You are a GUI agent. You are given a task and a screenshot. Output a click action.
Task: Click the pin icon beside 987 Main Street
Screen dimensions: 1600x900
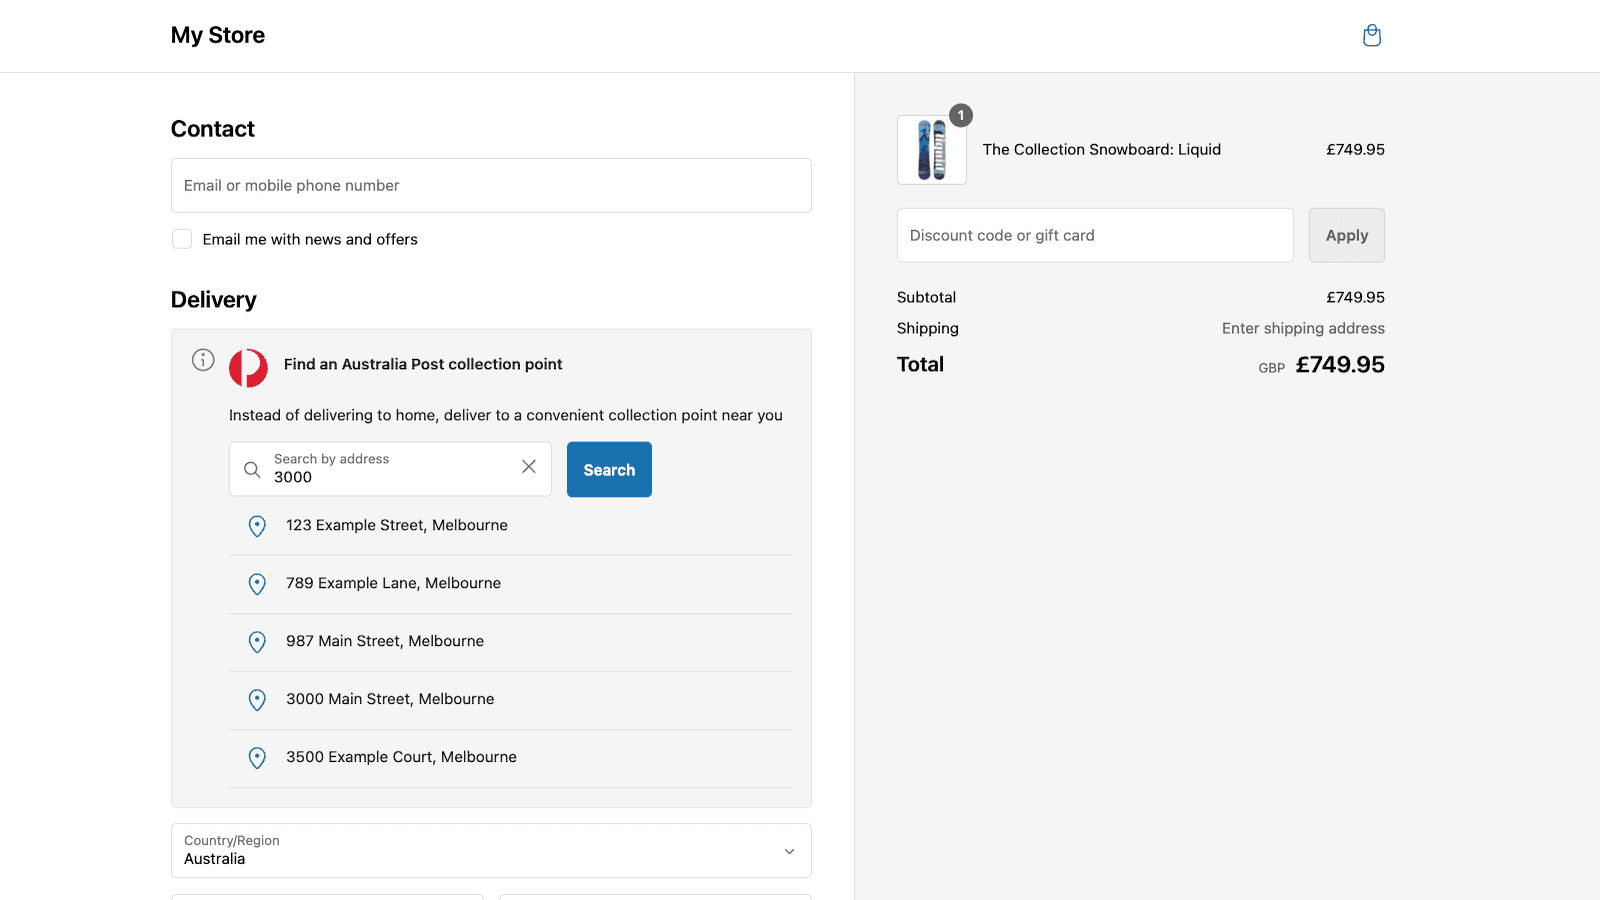point(257,642)
